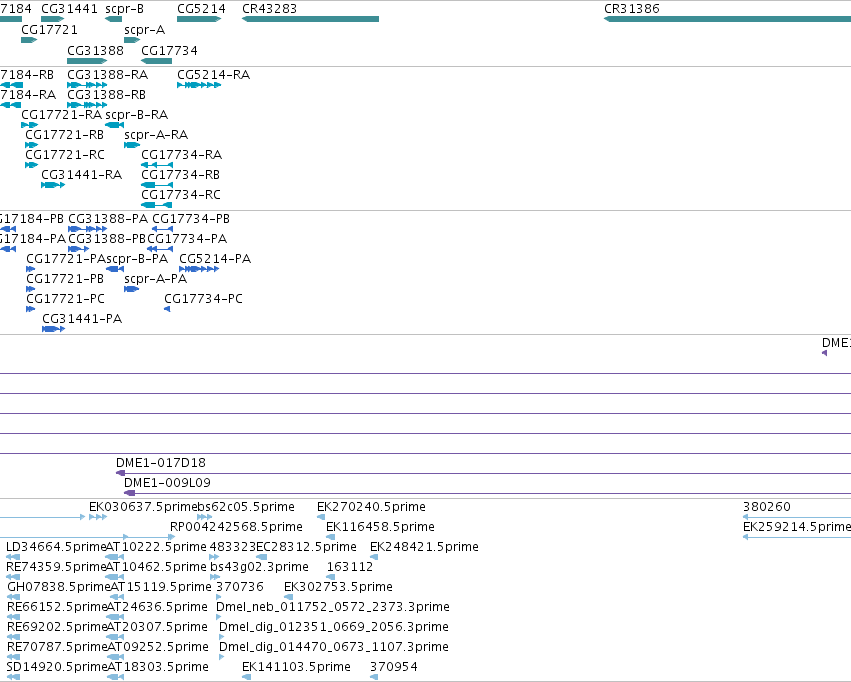Screen dimensions: 851x682
Task: Click the CG31388 gene bar
Action: (x=87, y=61)
